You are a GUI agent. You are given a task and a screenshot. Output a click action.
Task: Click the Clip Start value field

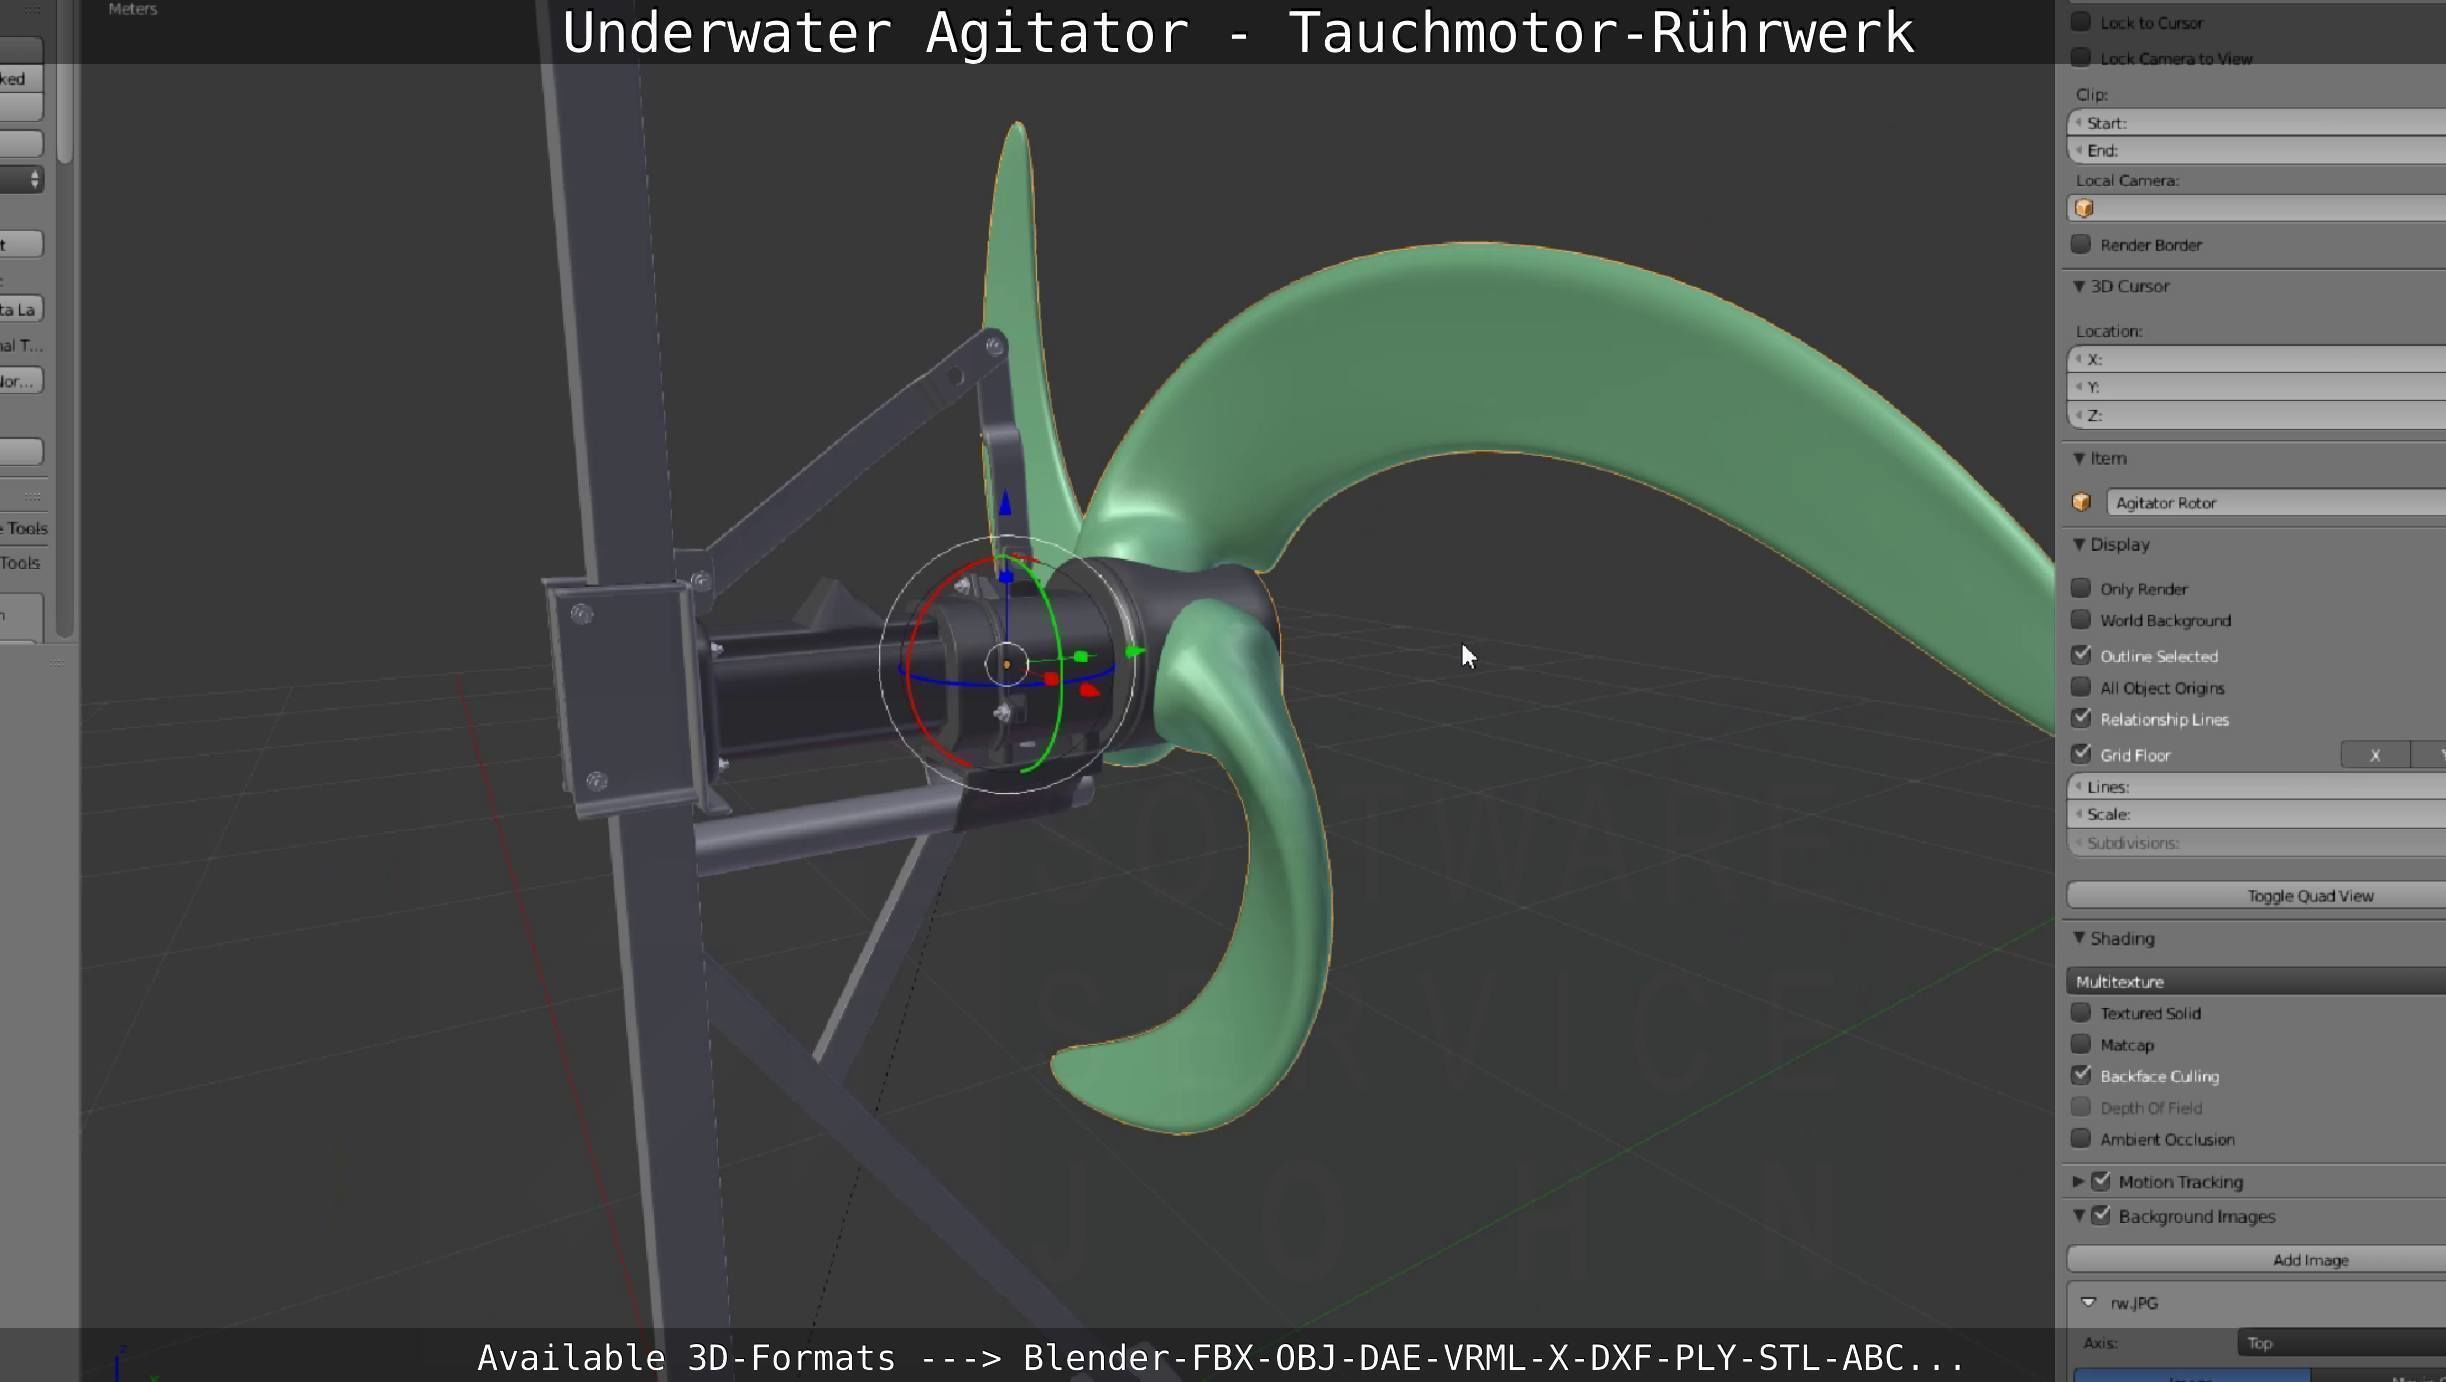2256,123
